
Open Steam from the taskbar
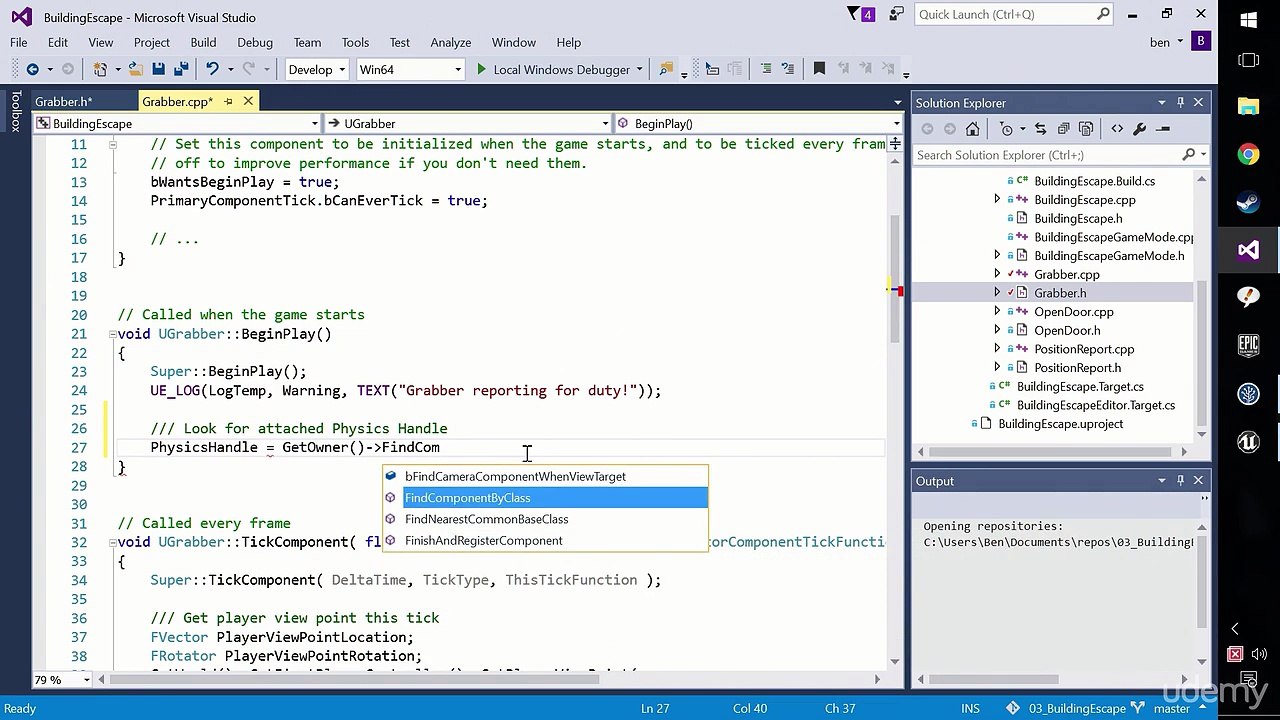[x=1249, y=203]
